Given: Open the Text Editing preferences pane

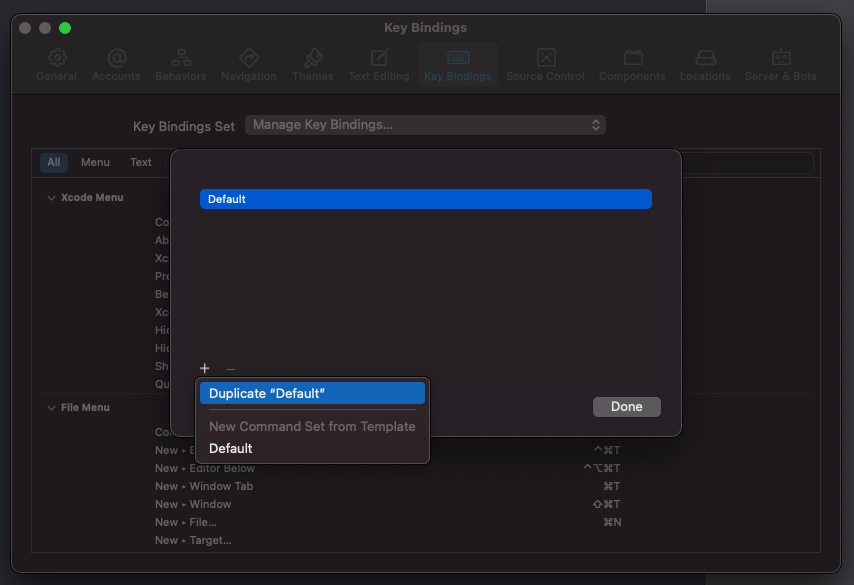Looking at the screenshot, I should (x=379, y=65).
